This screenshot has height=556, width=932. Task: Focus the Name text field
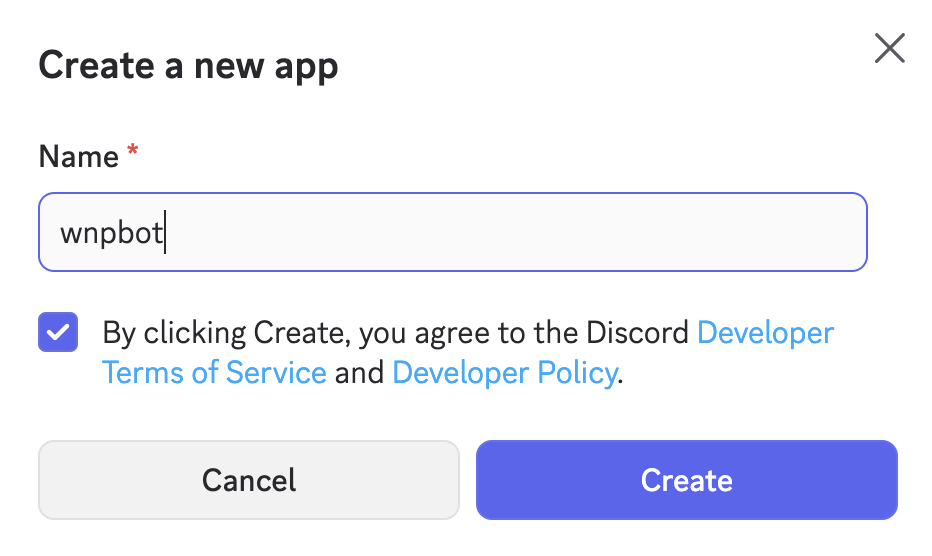452,232
